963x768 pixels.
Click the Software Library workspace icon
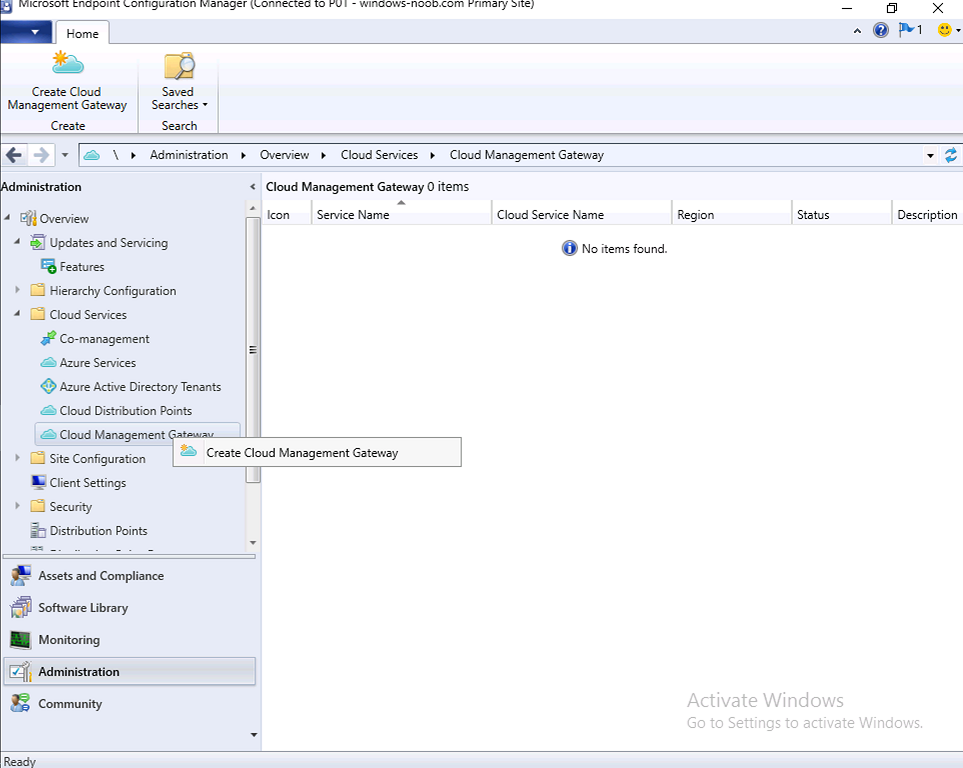tap(21, 608)
